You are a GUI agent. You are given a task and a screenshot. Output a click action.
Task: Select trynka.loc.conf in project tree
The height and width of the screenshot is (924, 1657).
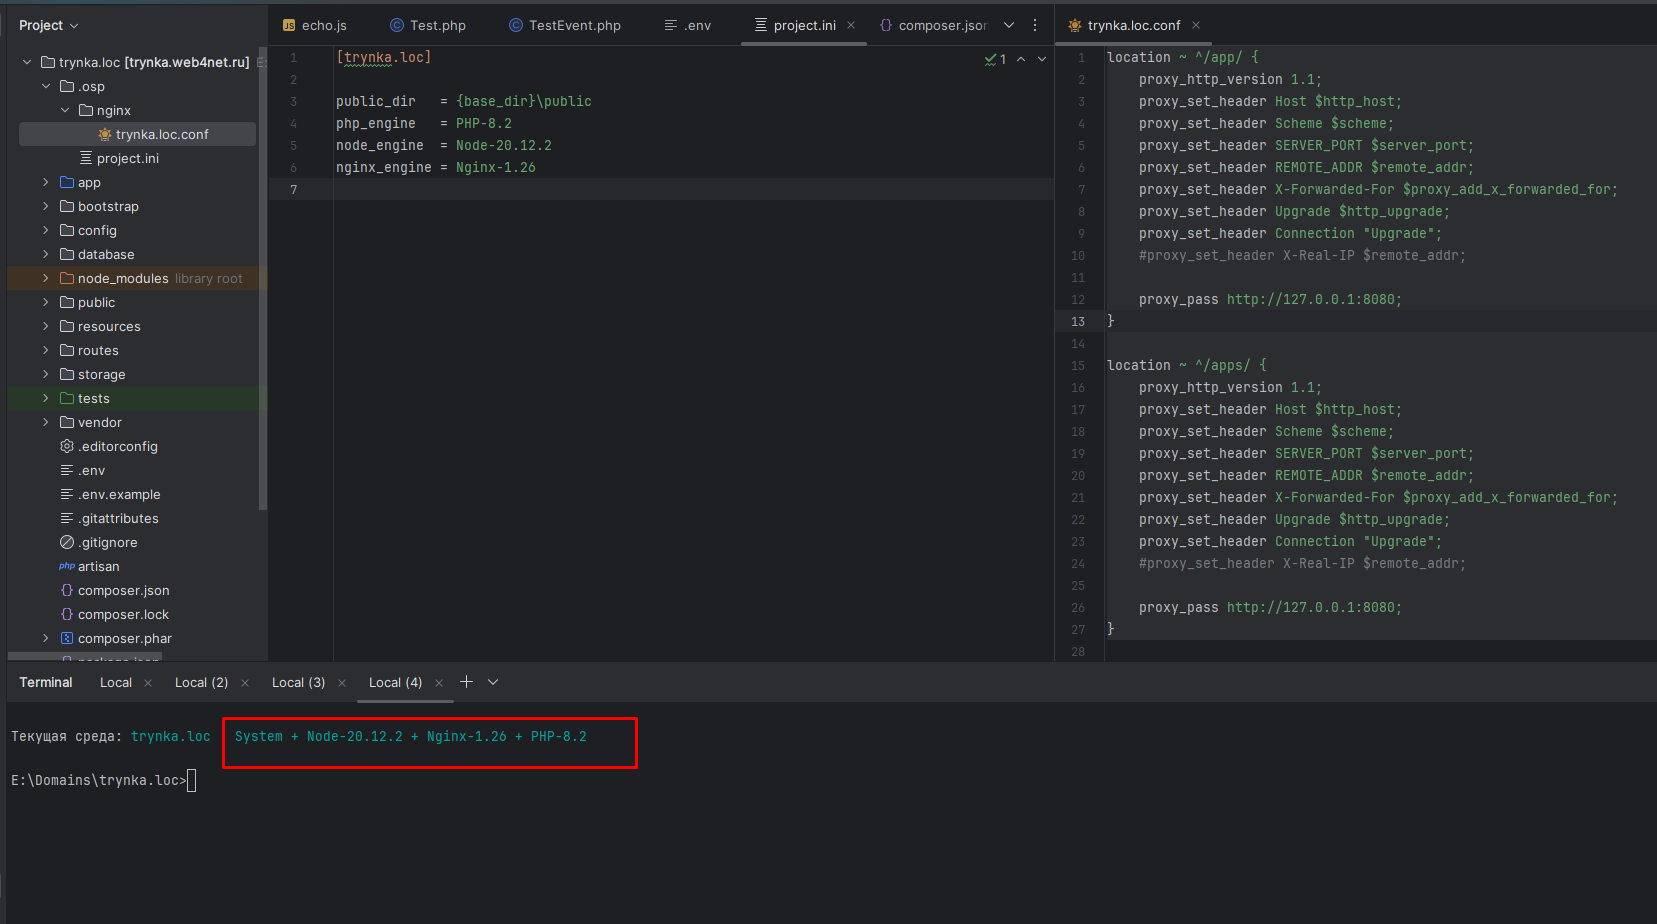point(137,134)
